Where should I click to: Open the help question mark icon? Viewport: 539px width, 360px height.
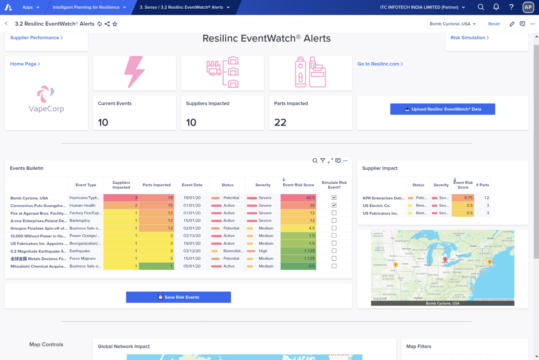point(511,7)
